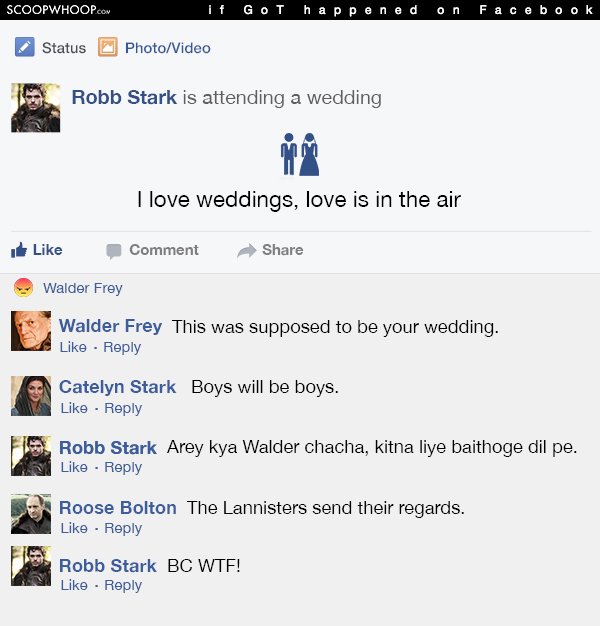The width and height of the screenshot is (600, 626).
Task: Click the Photo/Video picture icon
Action: click(x=108, y=48)
